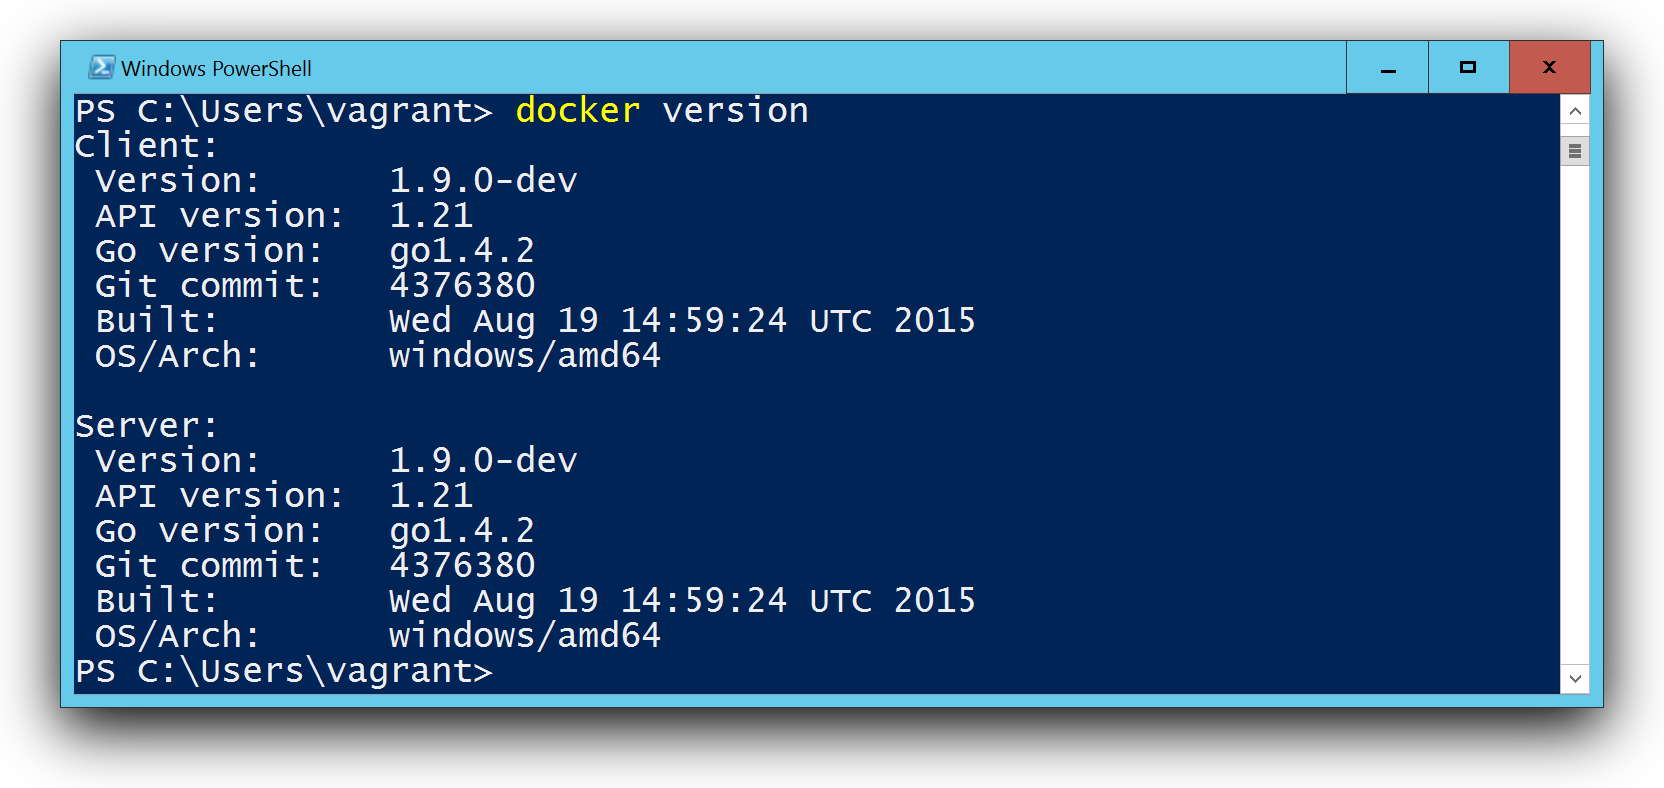Click the OS/Arch value windows/amd64
The width and height of the screenshot is (1664, 788).
click(523, 355)
